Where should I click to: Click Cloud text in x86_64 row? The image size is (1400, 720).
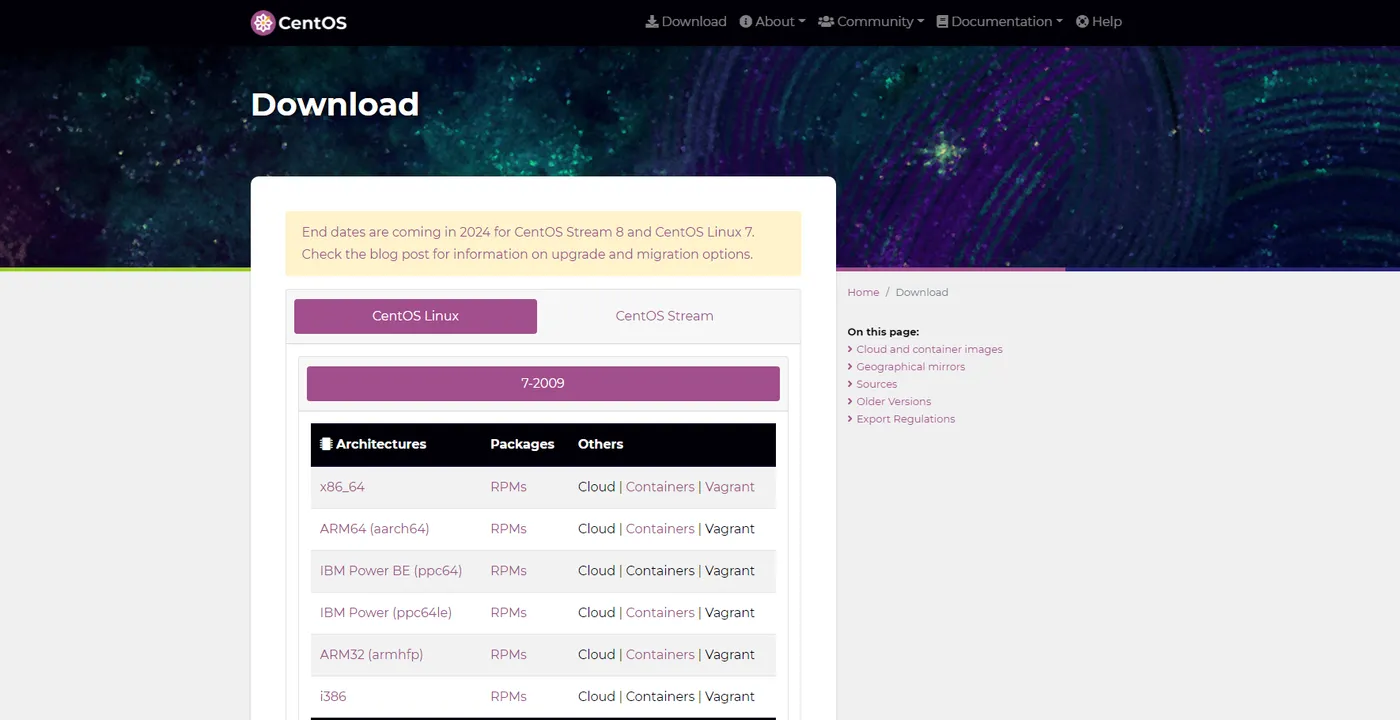(596, 487)
